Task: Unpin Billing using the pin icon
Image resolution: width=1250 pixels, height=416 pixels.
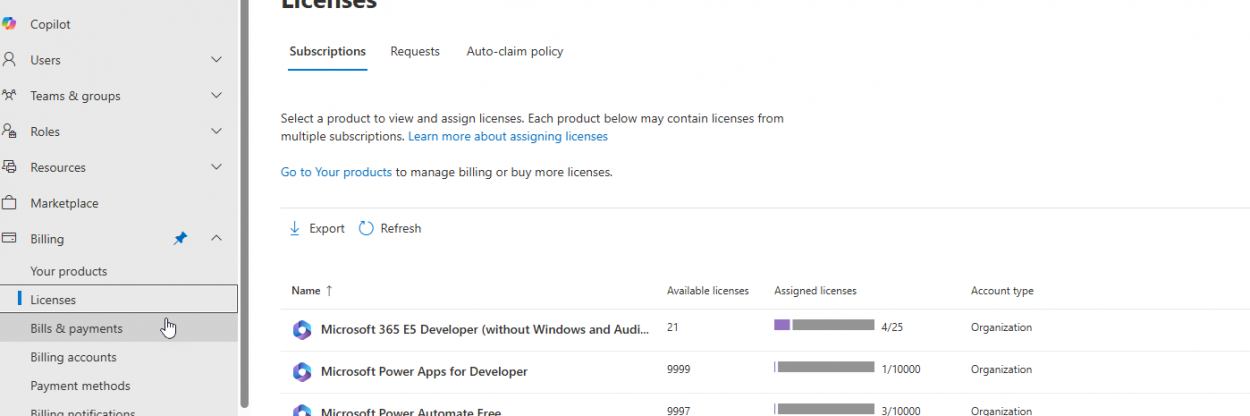Action: (x=180, y=239)
